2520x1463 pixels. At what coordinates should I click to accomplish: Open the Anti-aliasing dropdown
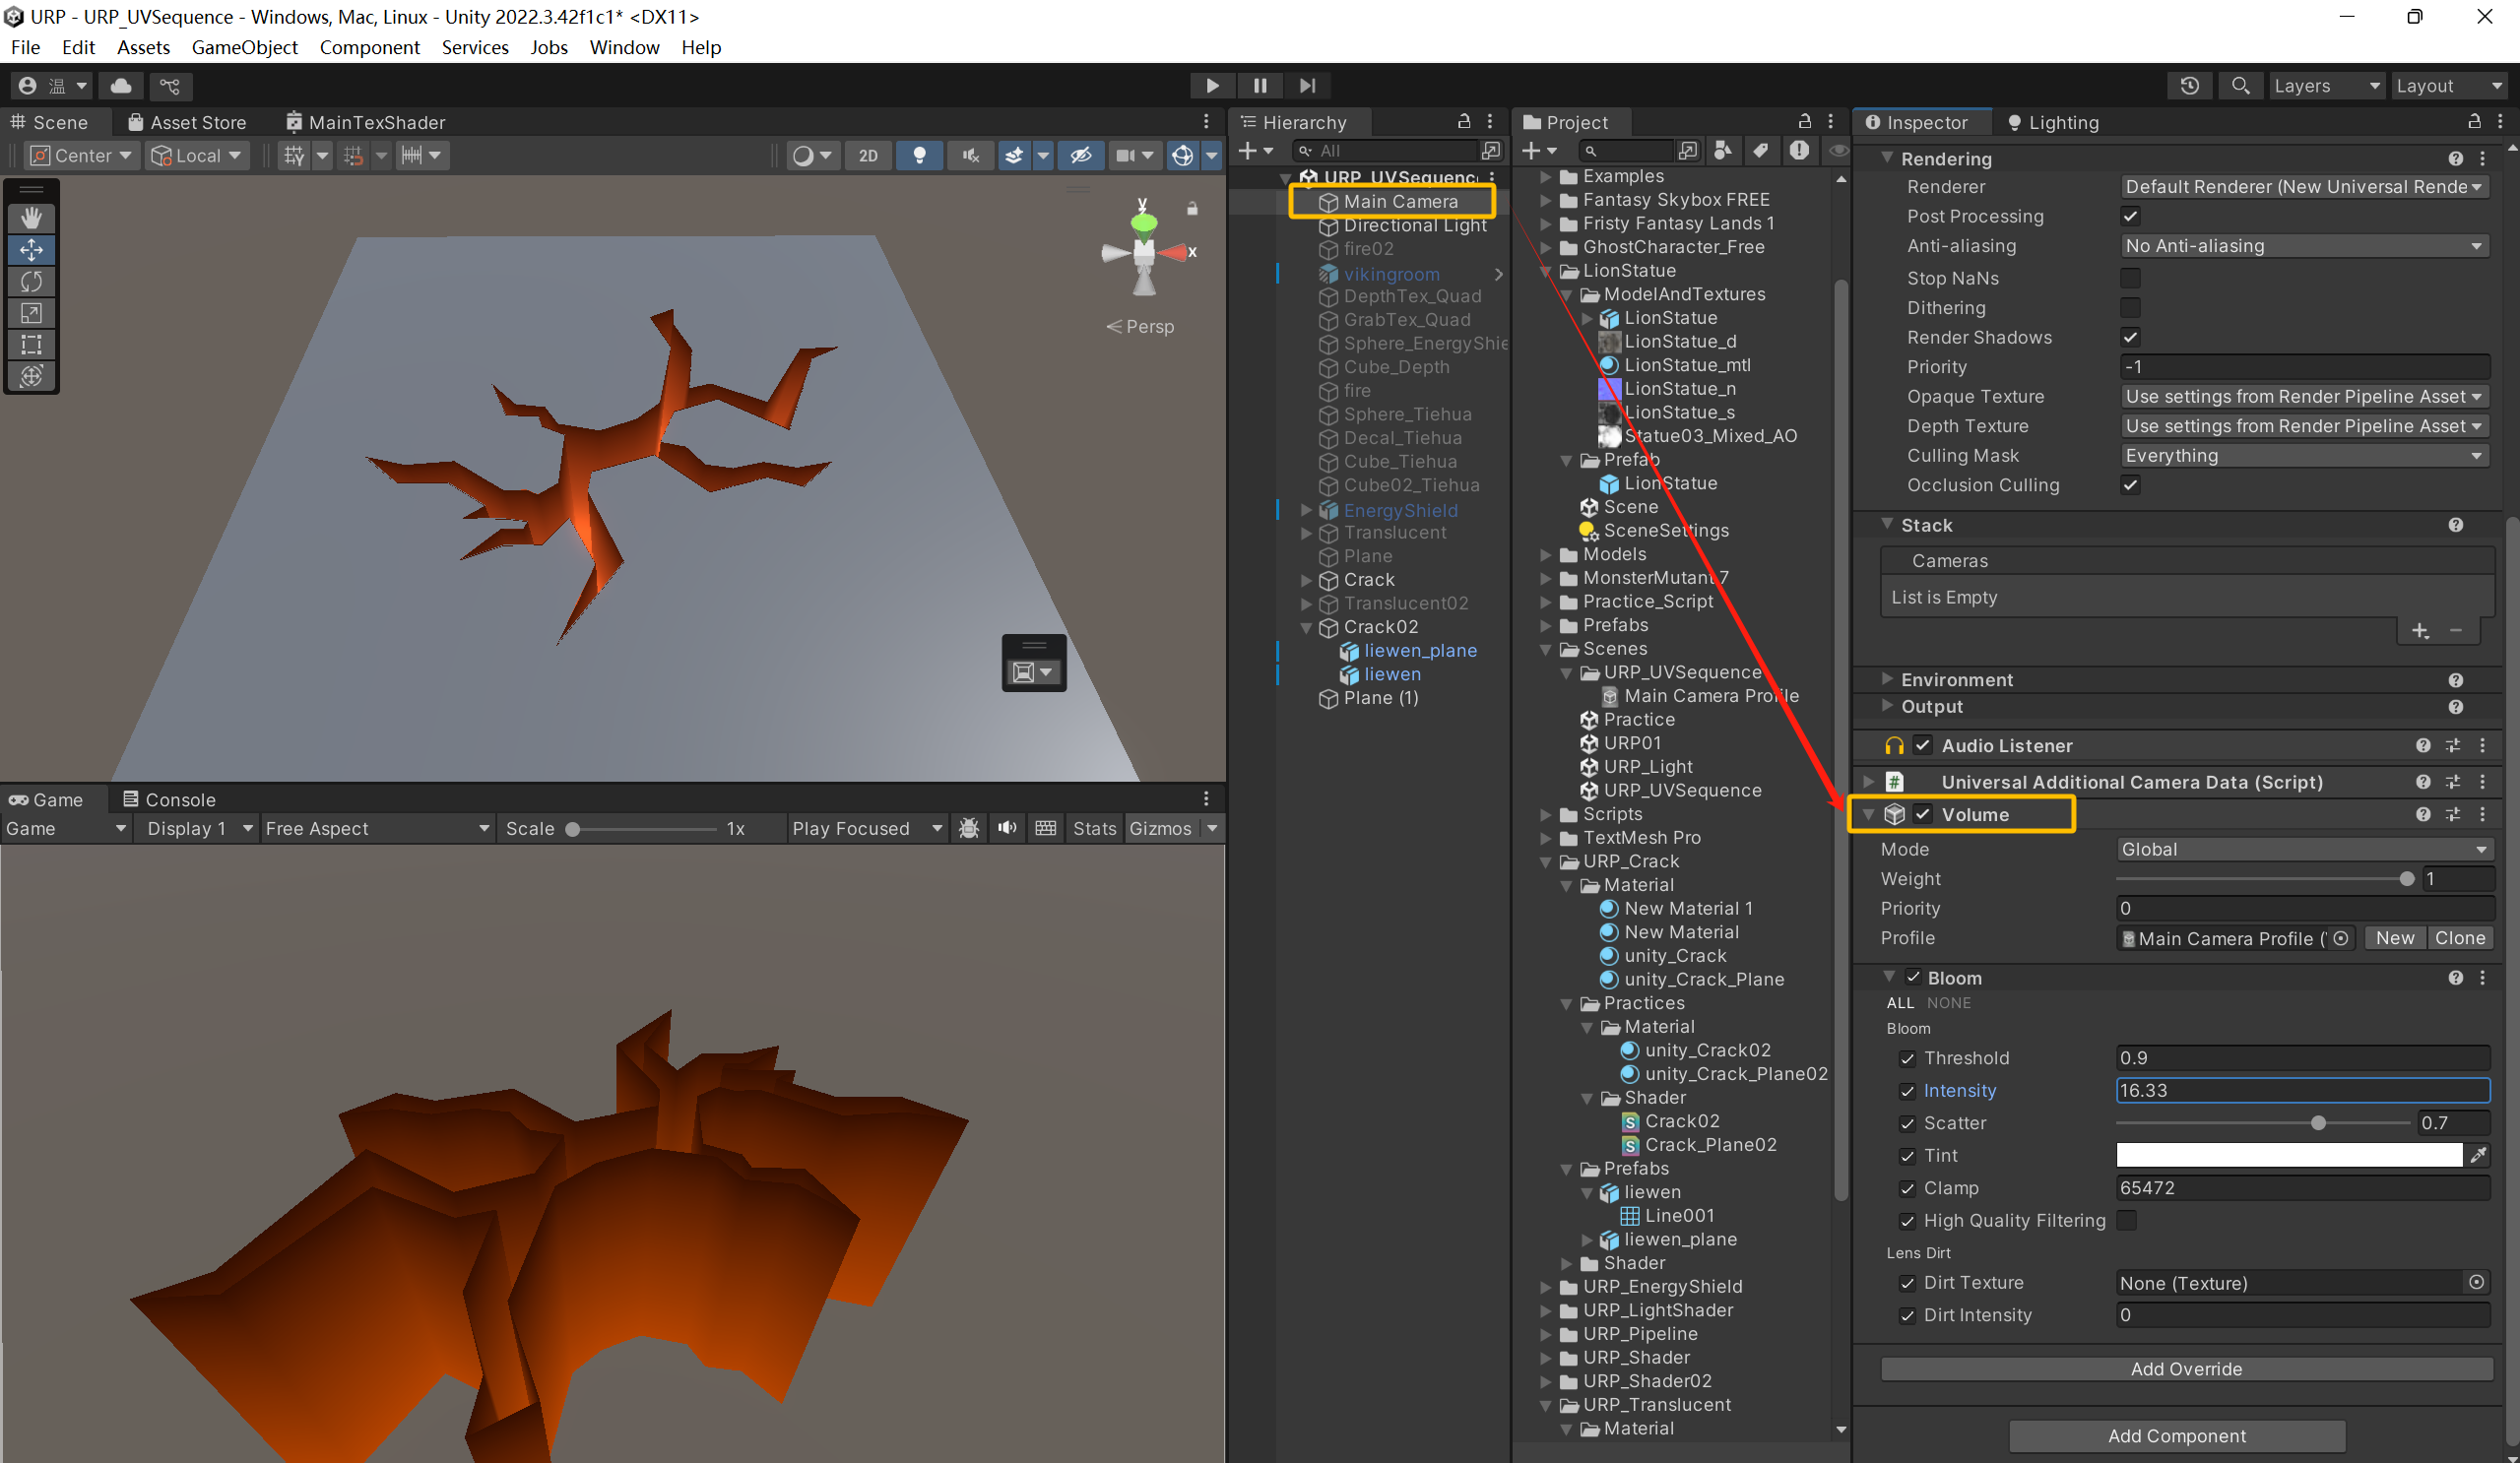click(2304, 246)
